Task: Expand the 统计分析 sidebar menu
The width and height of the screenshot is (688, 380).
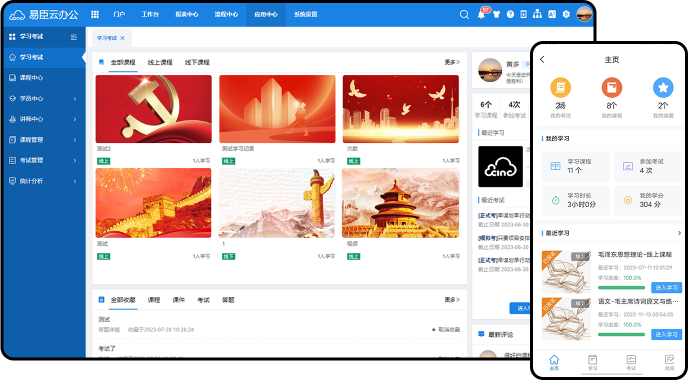Action: coord(43,181)
